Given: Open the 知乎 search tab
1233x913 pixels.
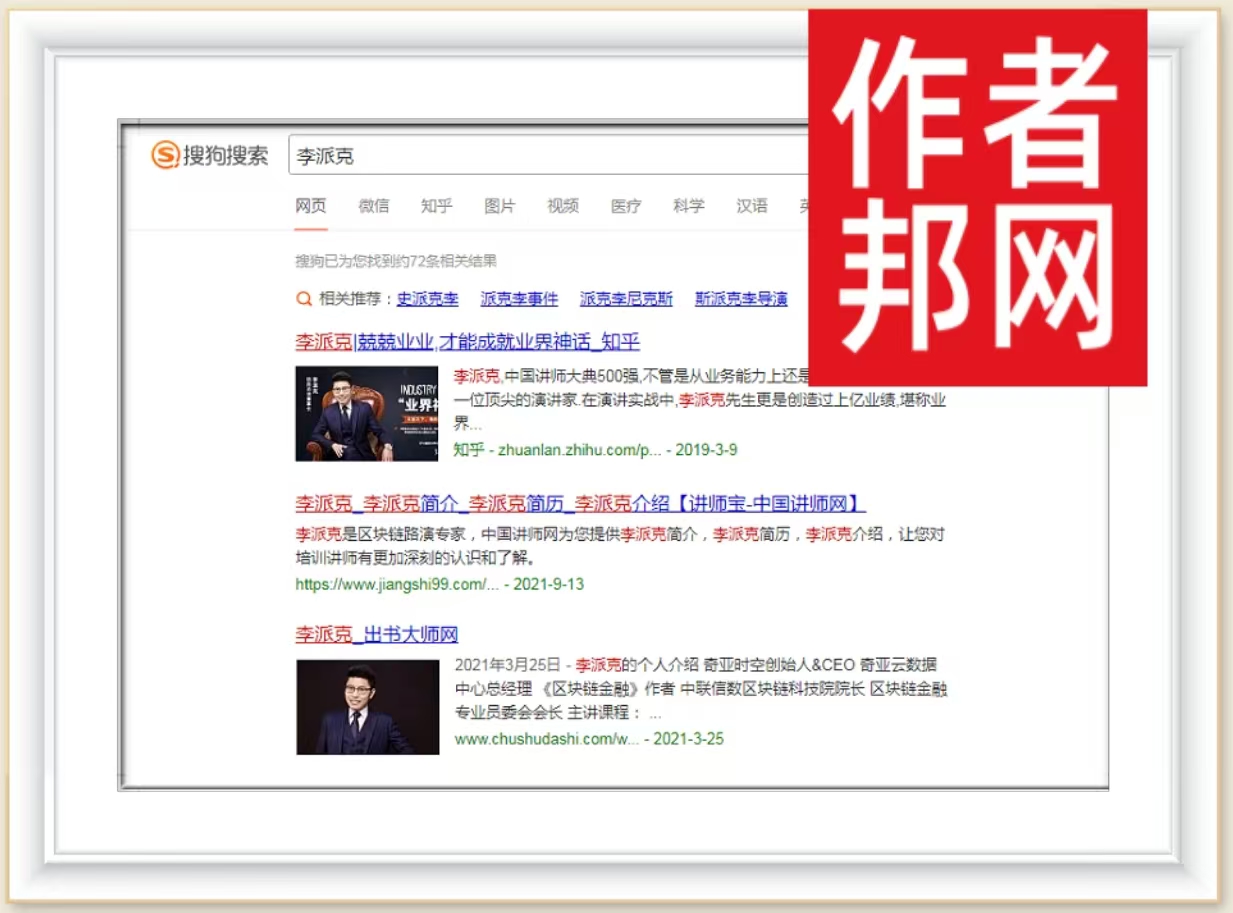Looking at the screenshot, I should coord(436,206).
